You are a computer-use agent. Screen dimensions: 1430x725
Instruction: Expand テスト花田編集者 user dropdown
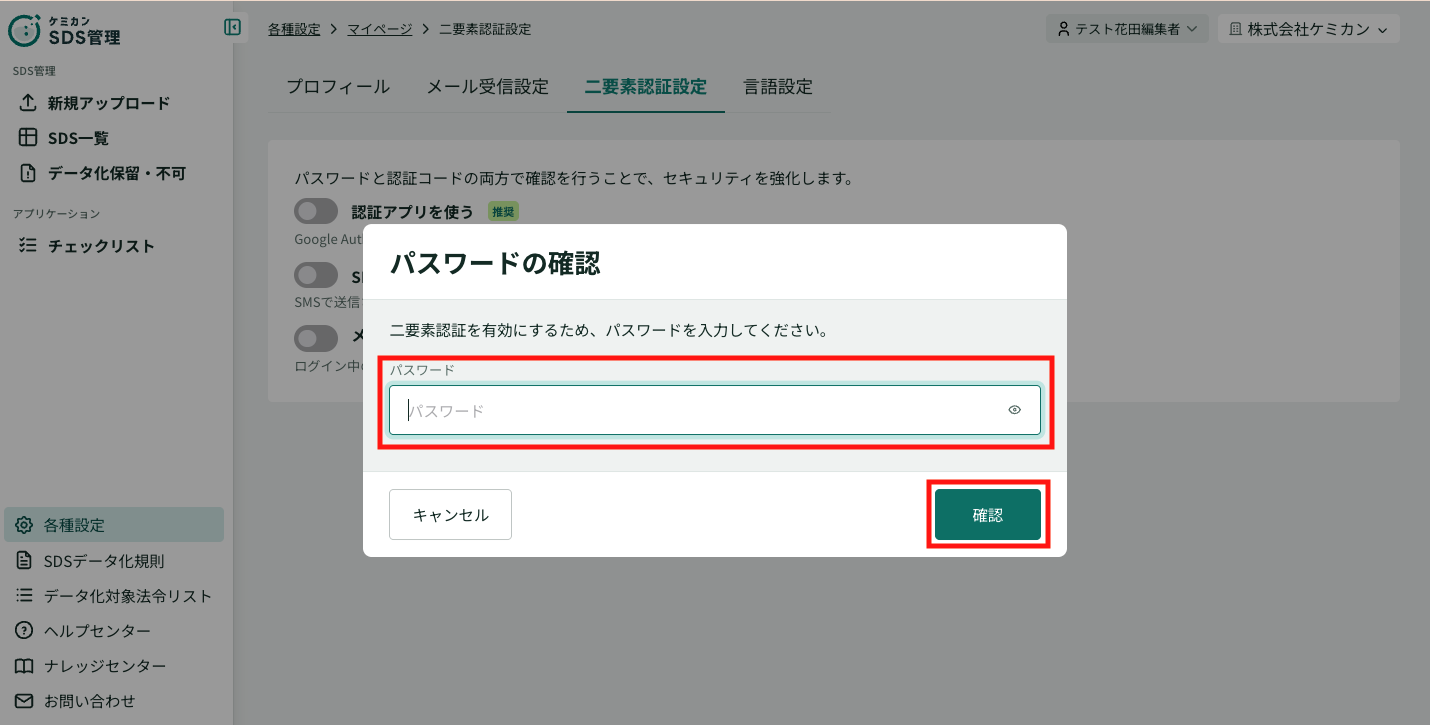(1127, 29)
